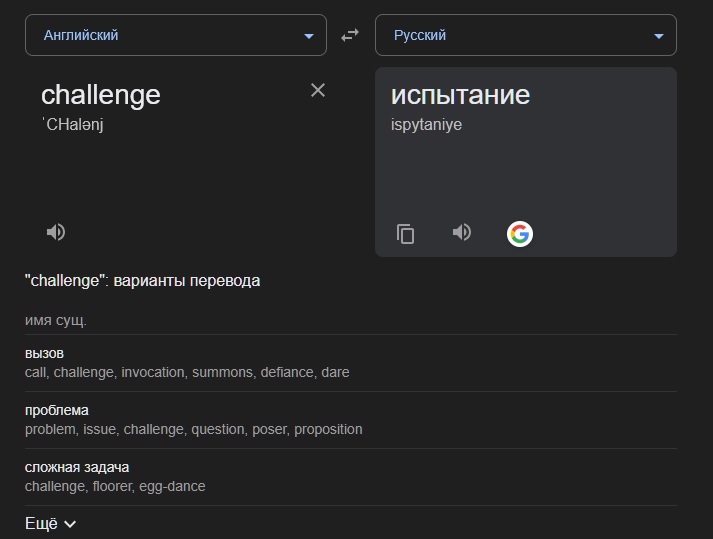Screen dimensions: 713x539
Task: Choose the translation сложная задача
Action: point(77,467)
